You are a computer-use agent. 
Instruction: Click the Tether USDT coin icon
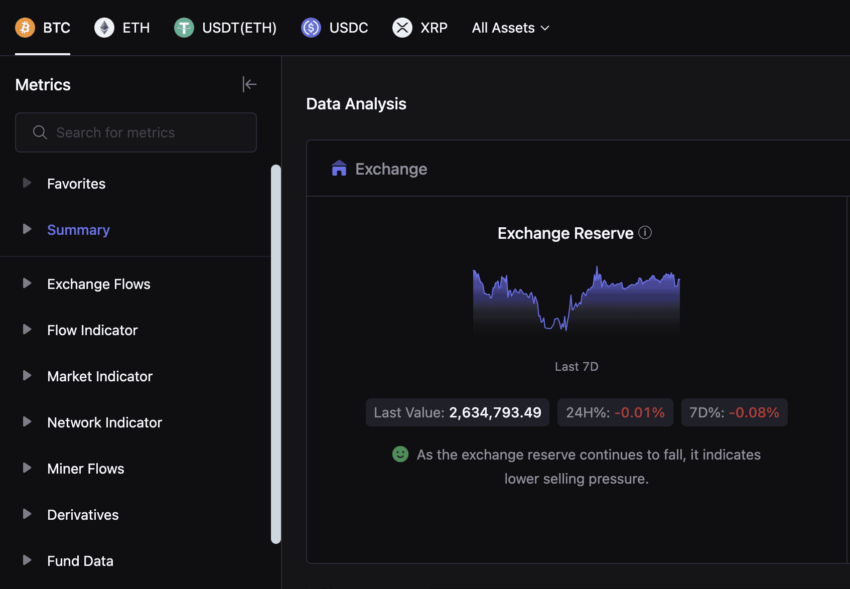[184, 28]
